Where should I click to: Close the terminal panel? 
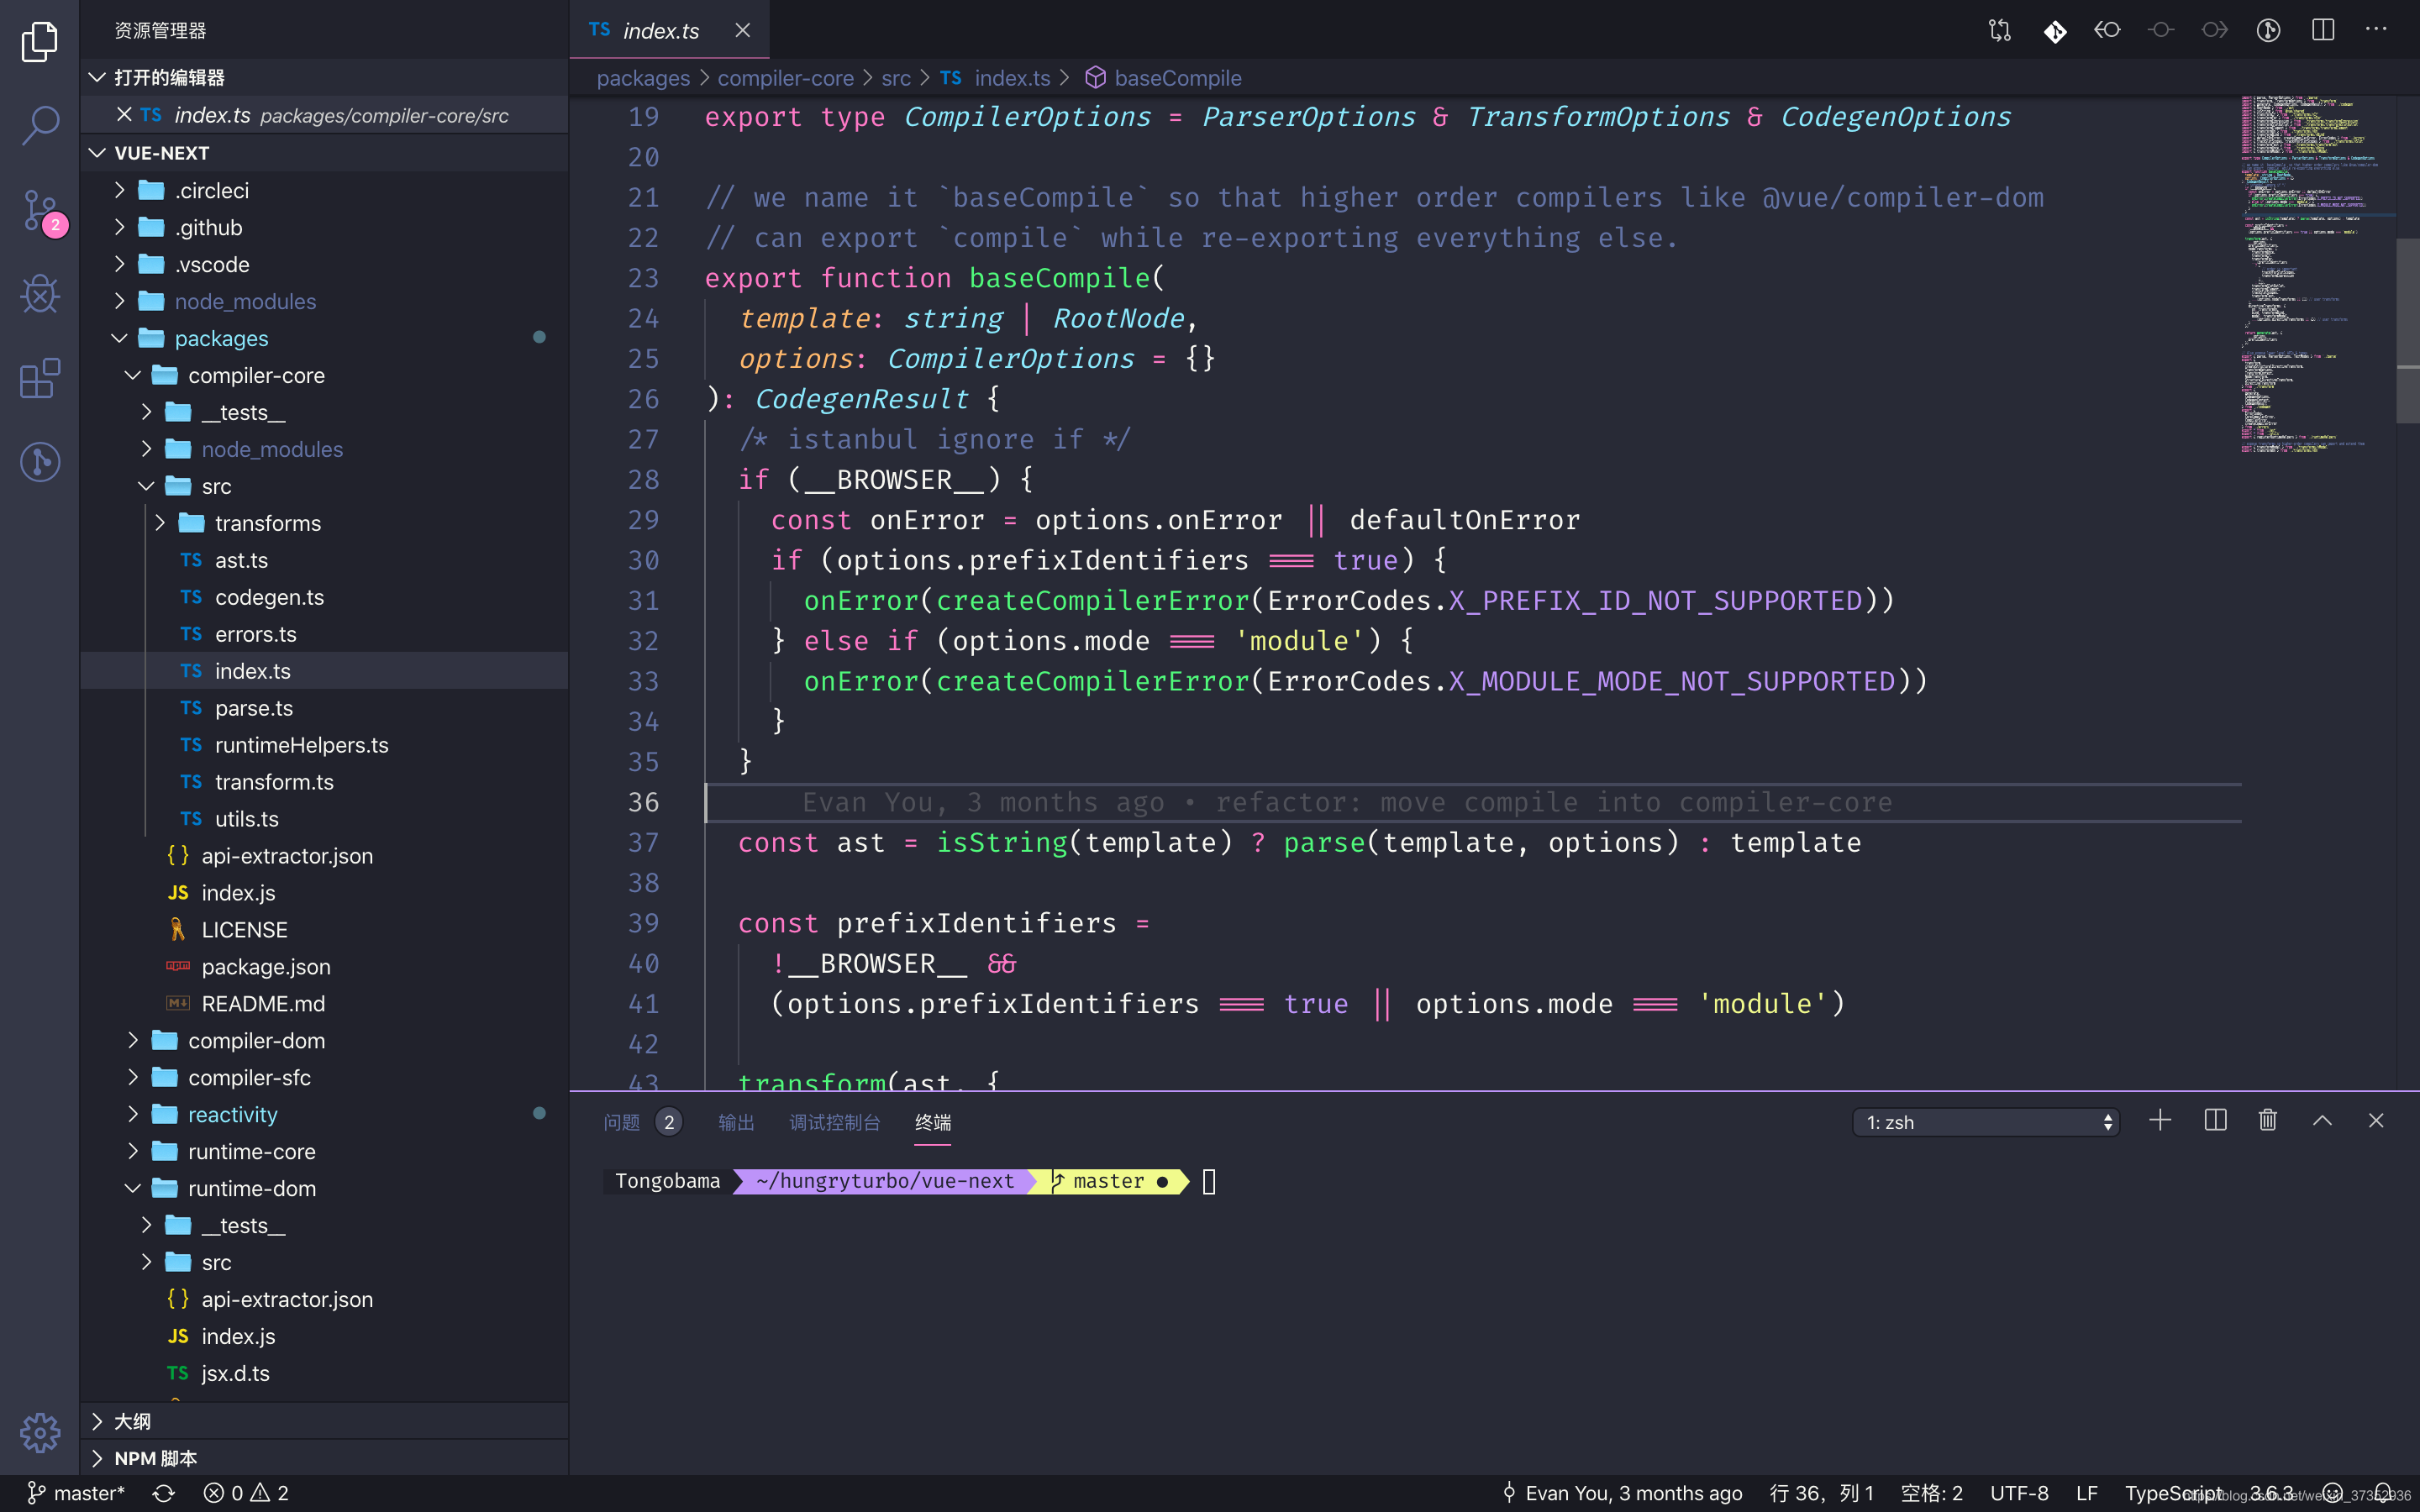tap(2376, 1121)
